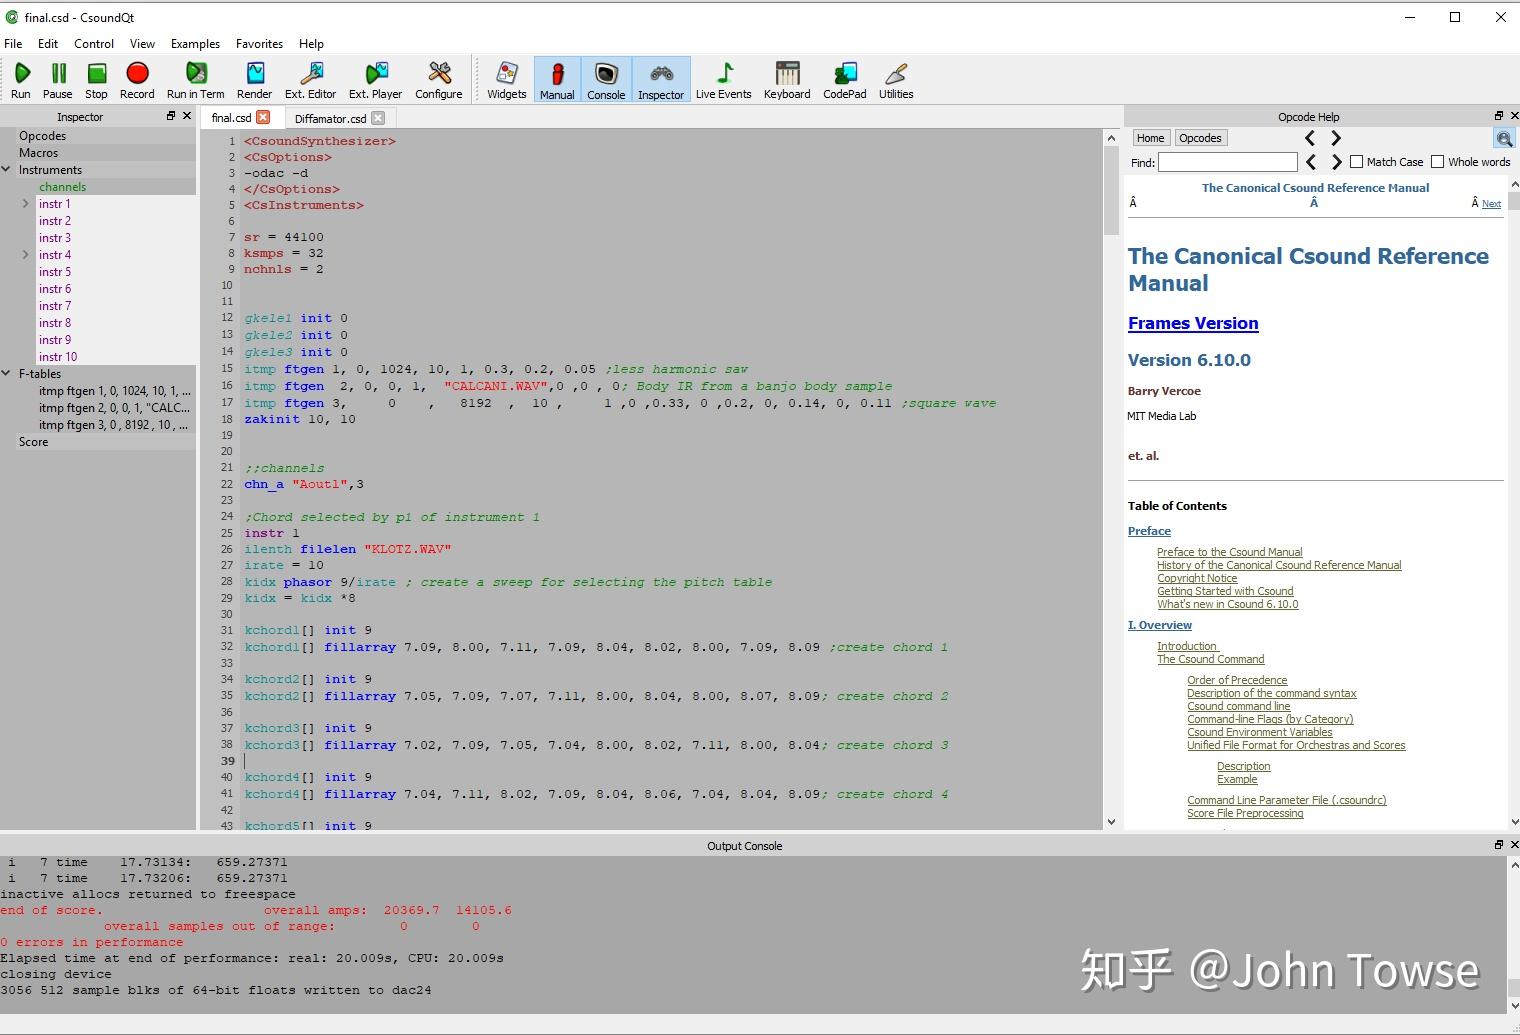Viewport: 1520px width, 1035px height.
Task: Follow the Frames Version link
Action: (x=1193, y=323)
